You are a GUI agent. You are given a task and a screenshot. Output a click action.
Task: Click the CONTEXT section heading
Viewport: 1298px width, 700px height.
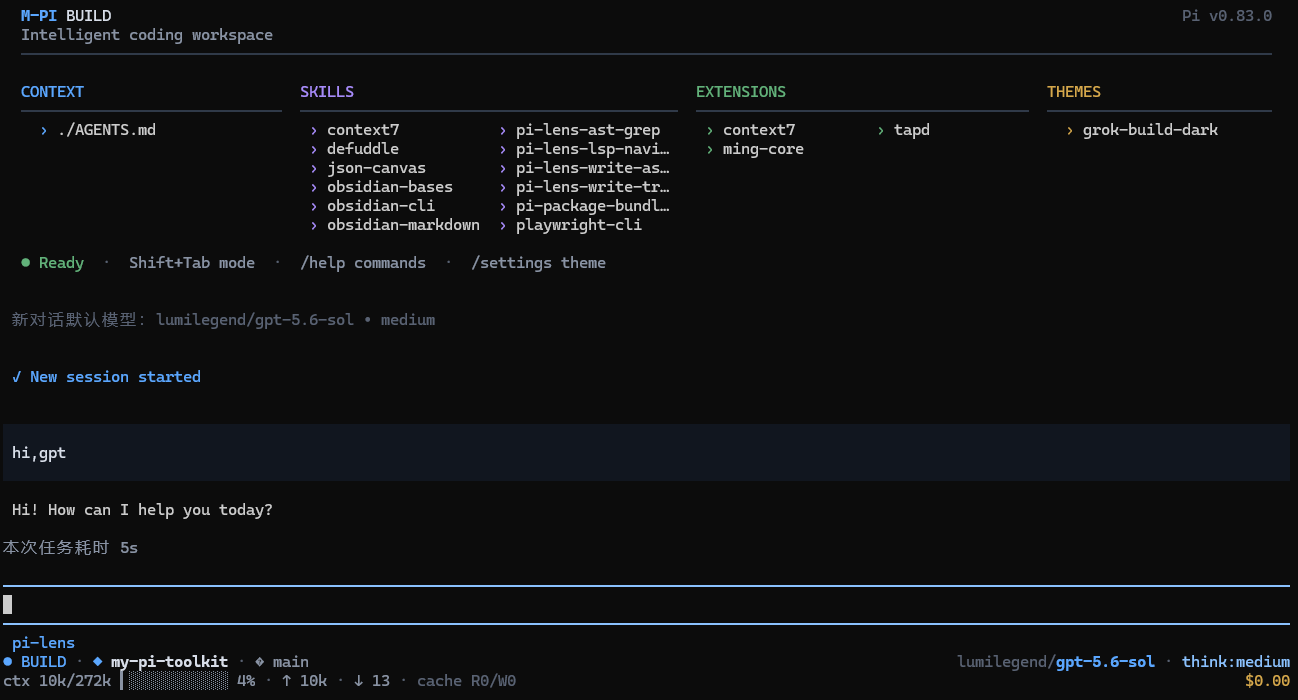pos(52,92)
